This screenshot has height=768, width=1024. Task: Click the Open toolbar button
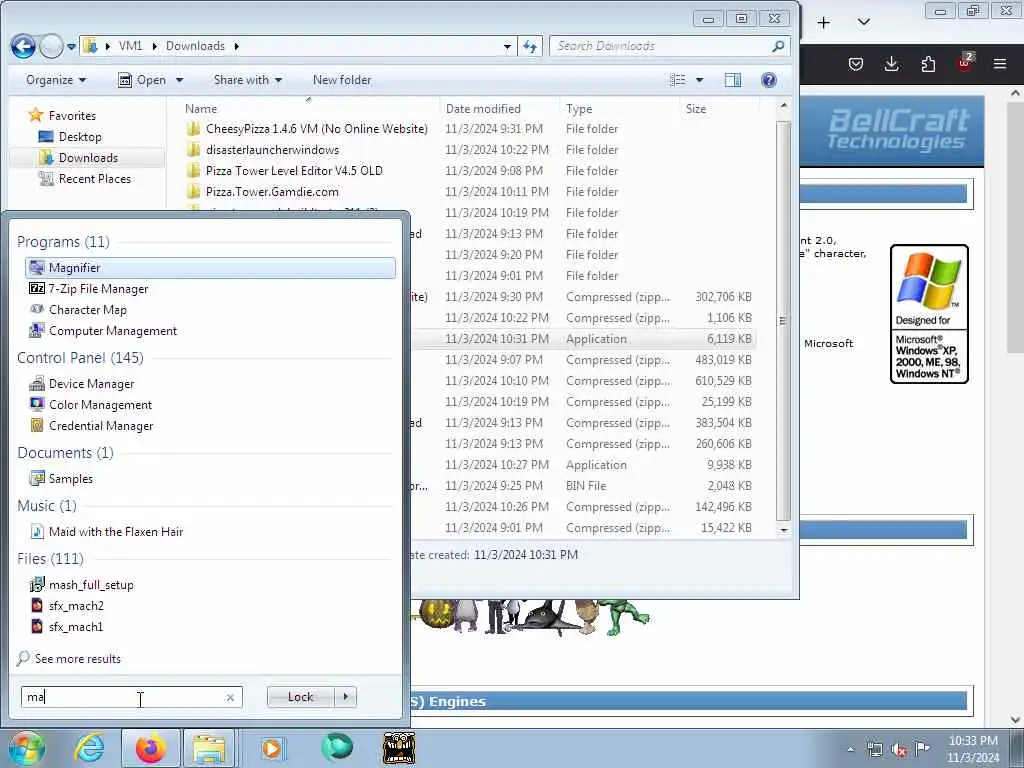click(x=142, y=80)
